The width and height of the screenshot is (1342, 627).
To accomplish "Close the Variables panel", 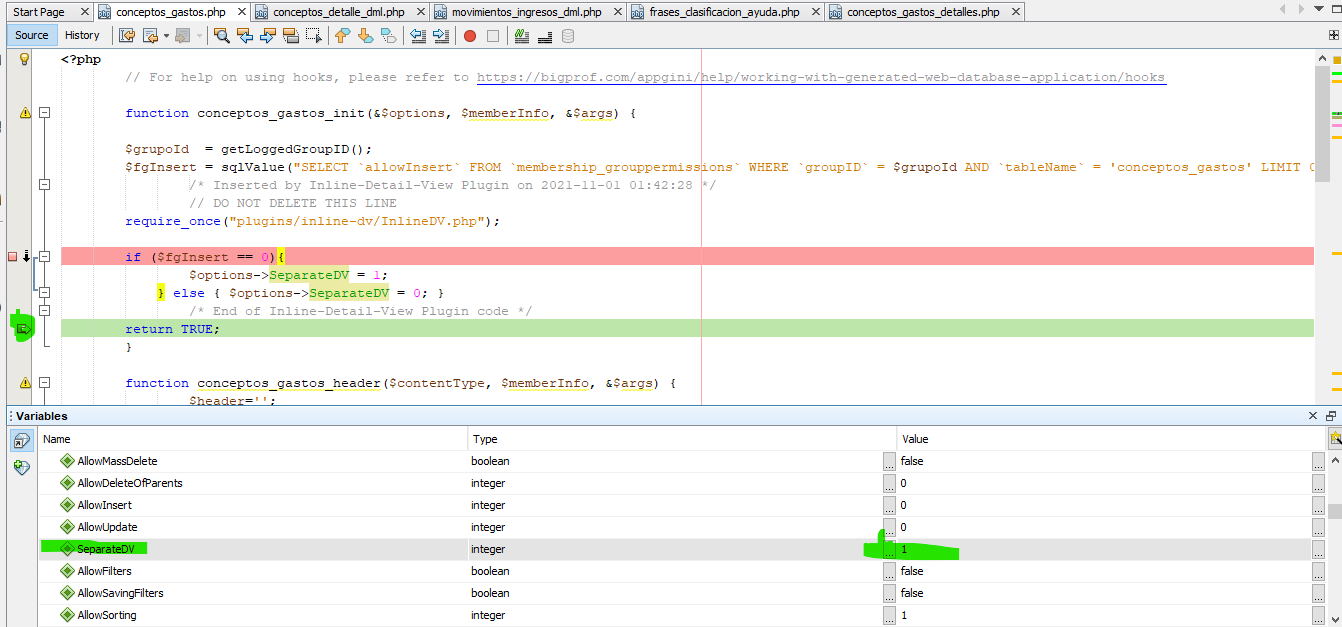I will [1313, 416].
